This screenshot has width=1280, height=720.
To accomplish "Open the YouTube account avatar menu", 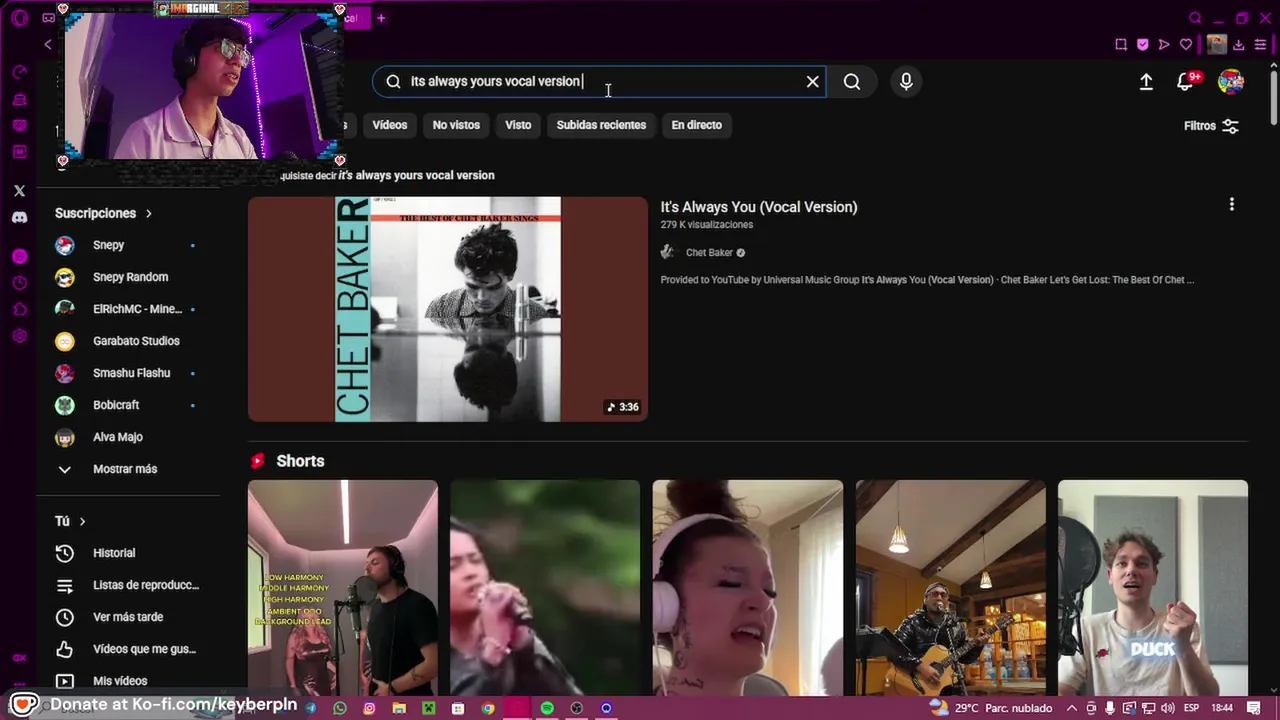I will pyautogui.click(x=1231, y=82).
